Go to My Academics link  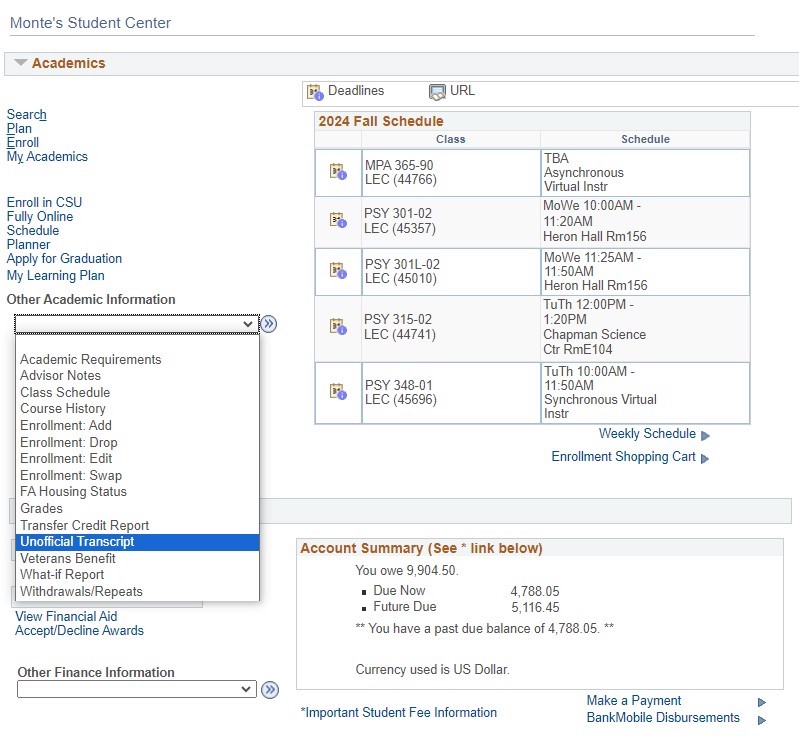coord(47,156)
